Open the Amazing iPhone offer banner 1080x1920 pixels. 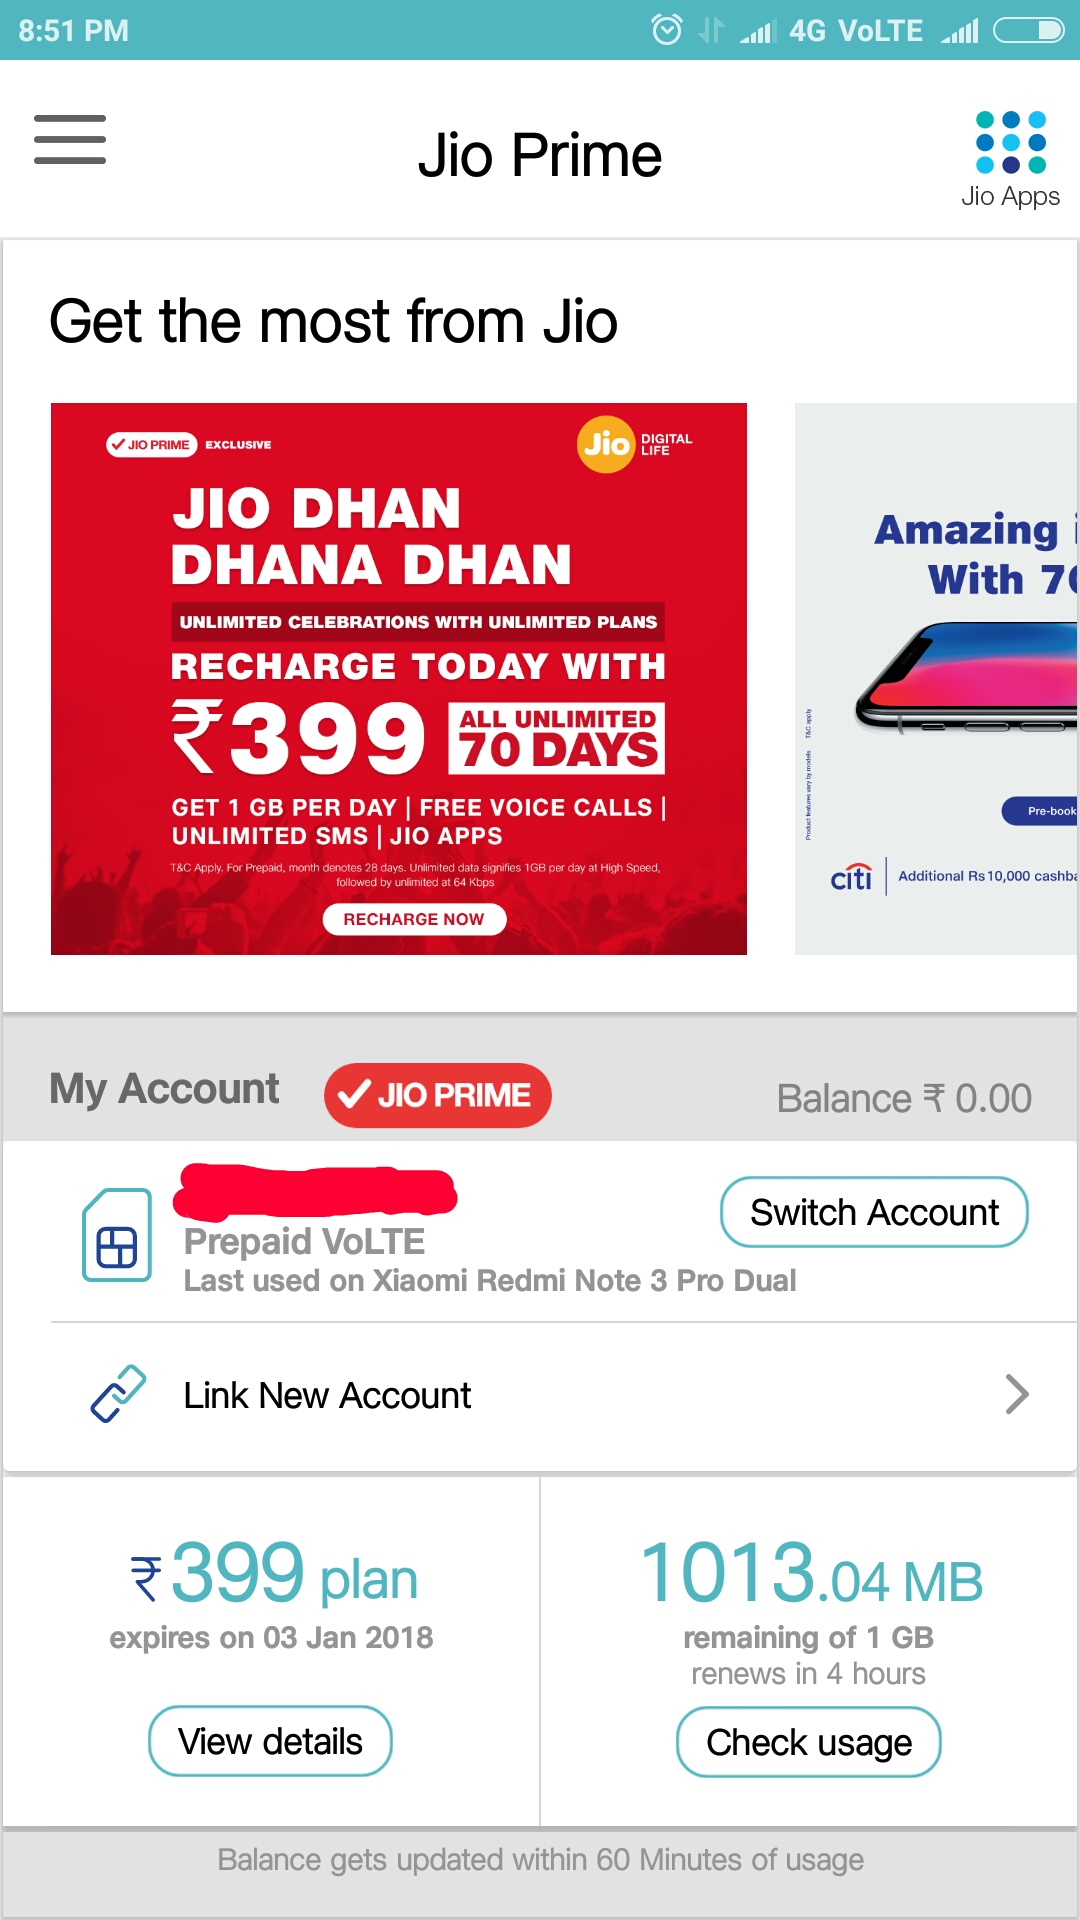point(937,679)
